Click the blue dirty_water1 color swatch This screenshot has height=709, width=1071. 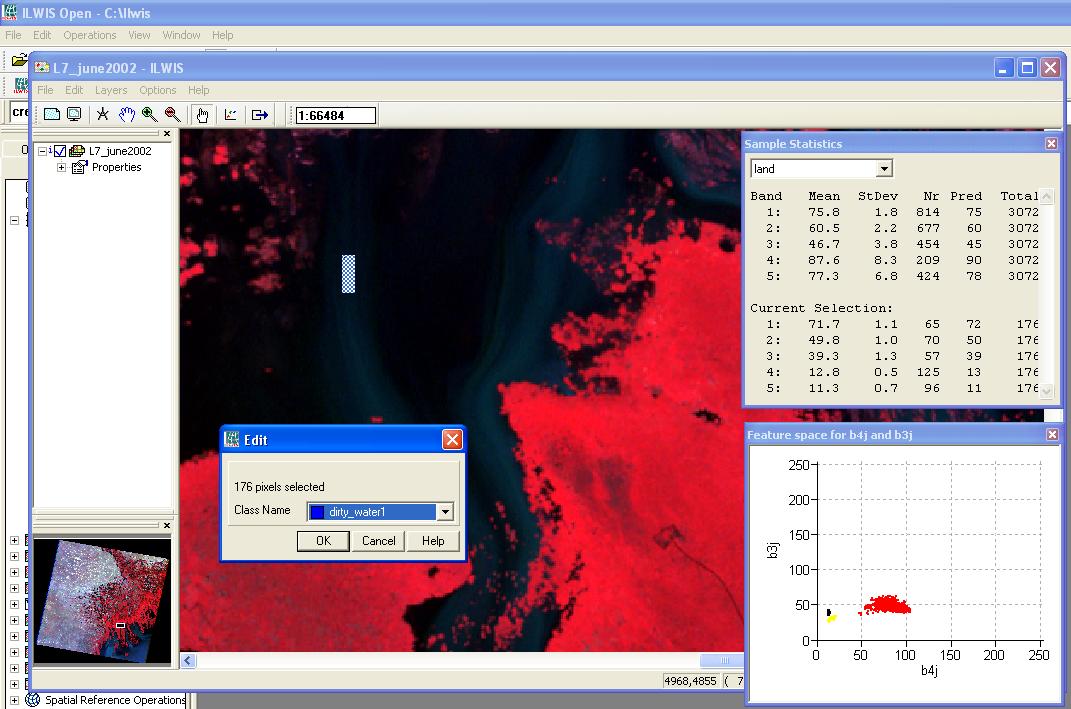pyautogui.click(x=317, y=512)
